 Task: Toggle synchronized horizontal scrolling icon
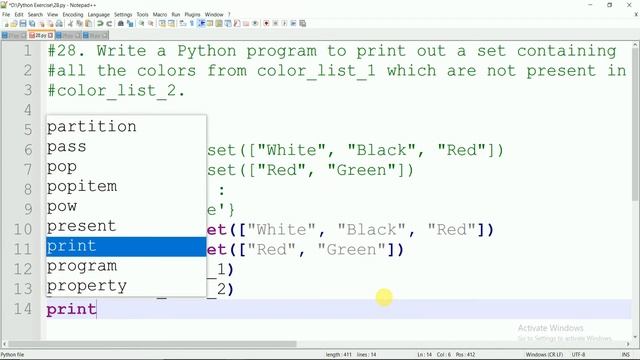pos(171,24)
